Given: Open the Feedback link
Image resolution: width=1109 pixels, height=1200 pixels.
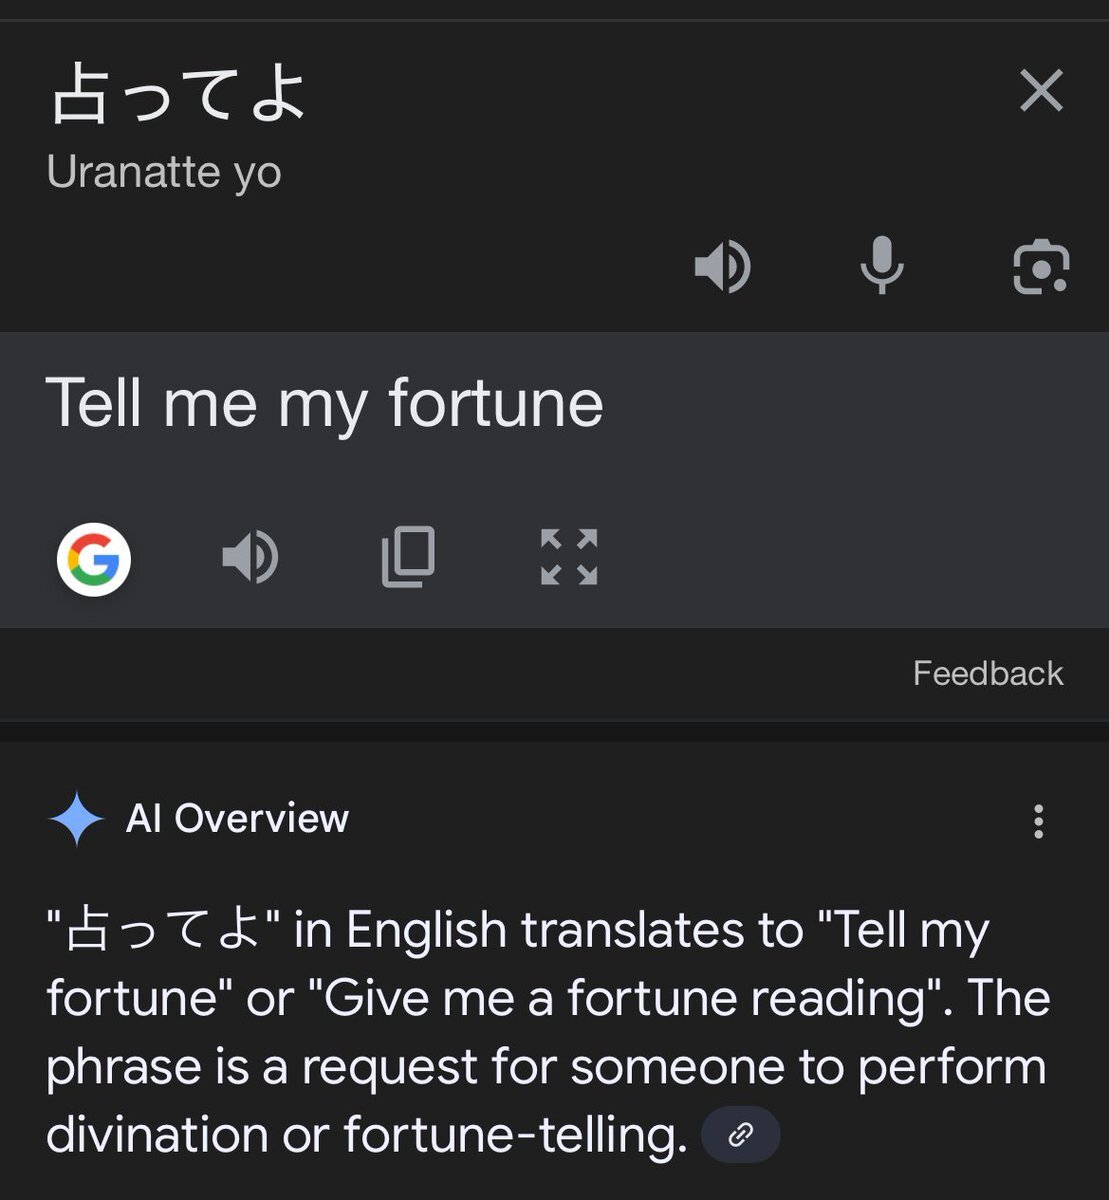Looking at the screenshot, I should click(988, 673).
